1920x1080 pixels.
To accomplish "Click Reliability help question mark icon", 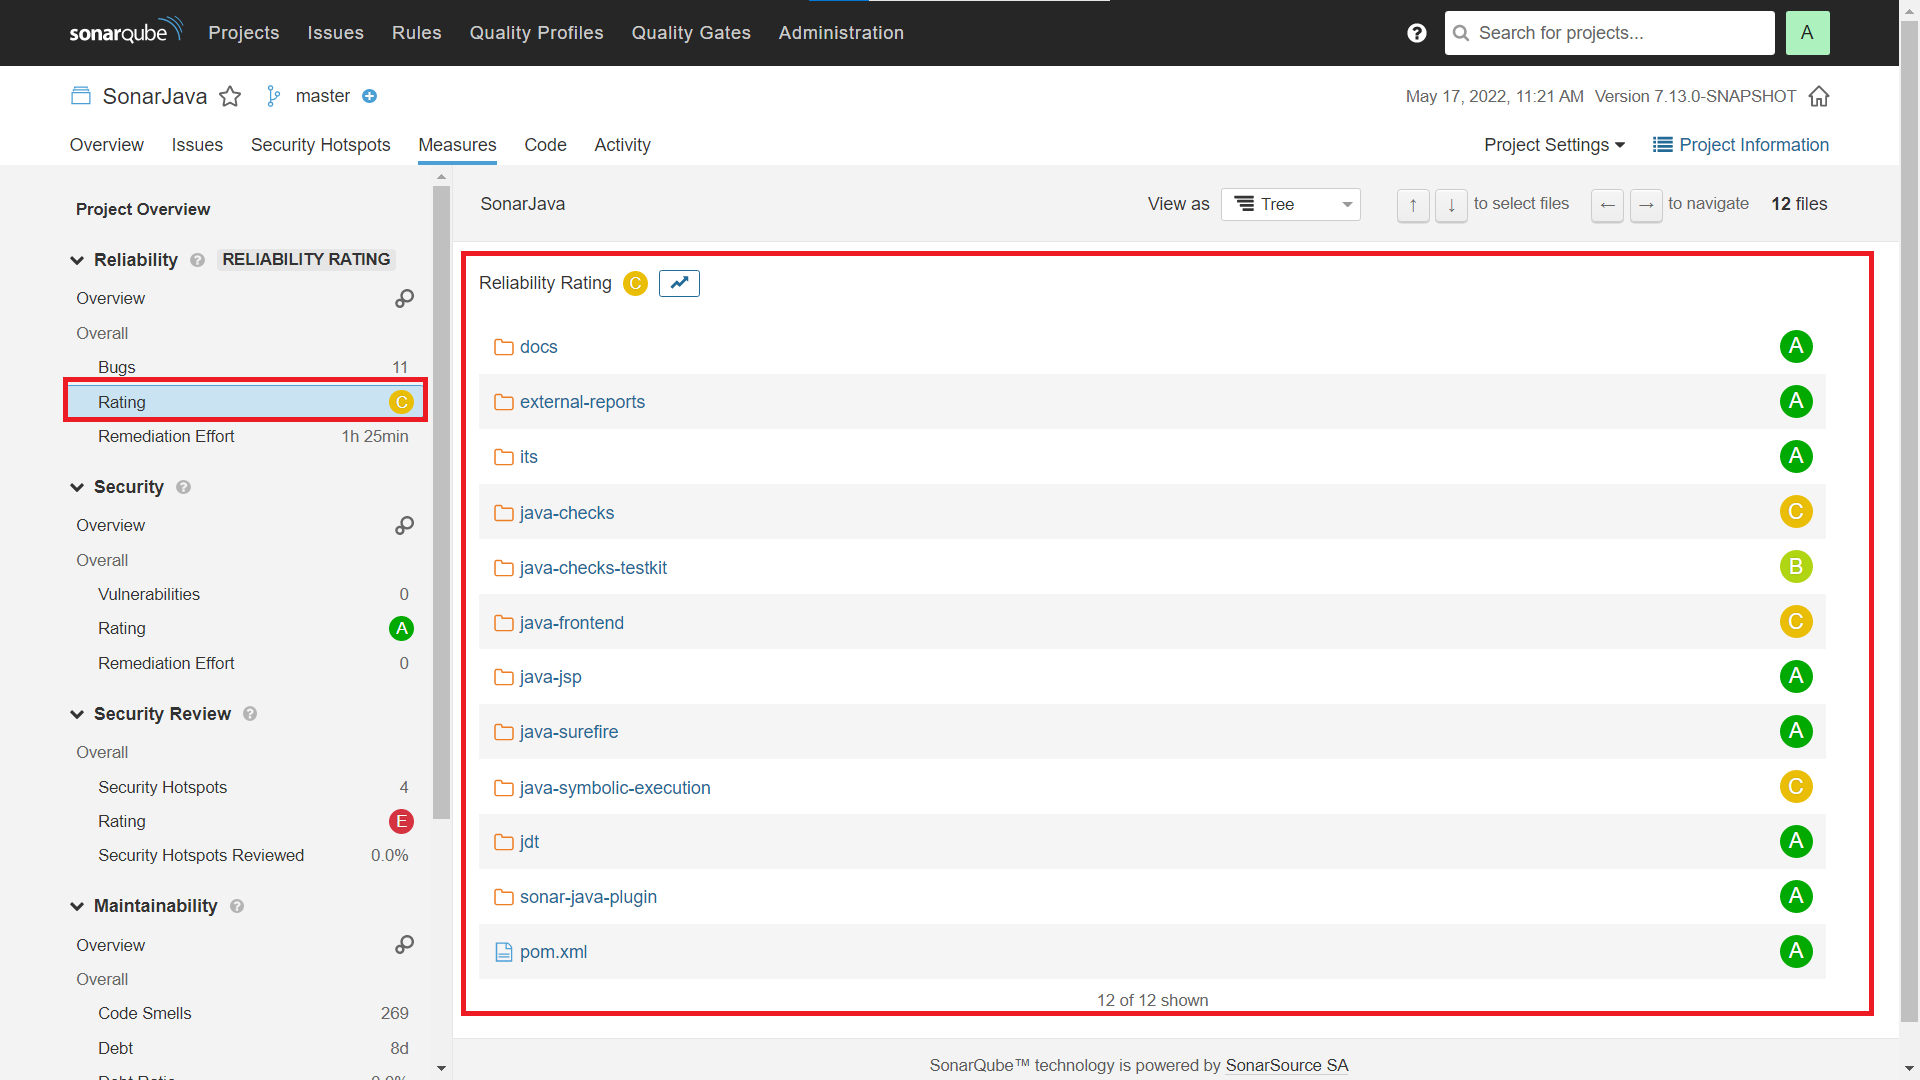I will pos(197,260).
